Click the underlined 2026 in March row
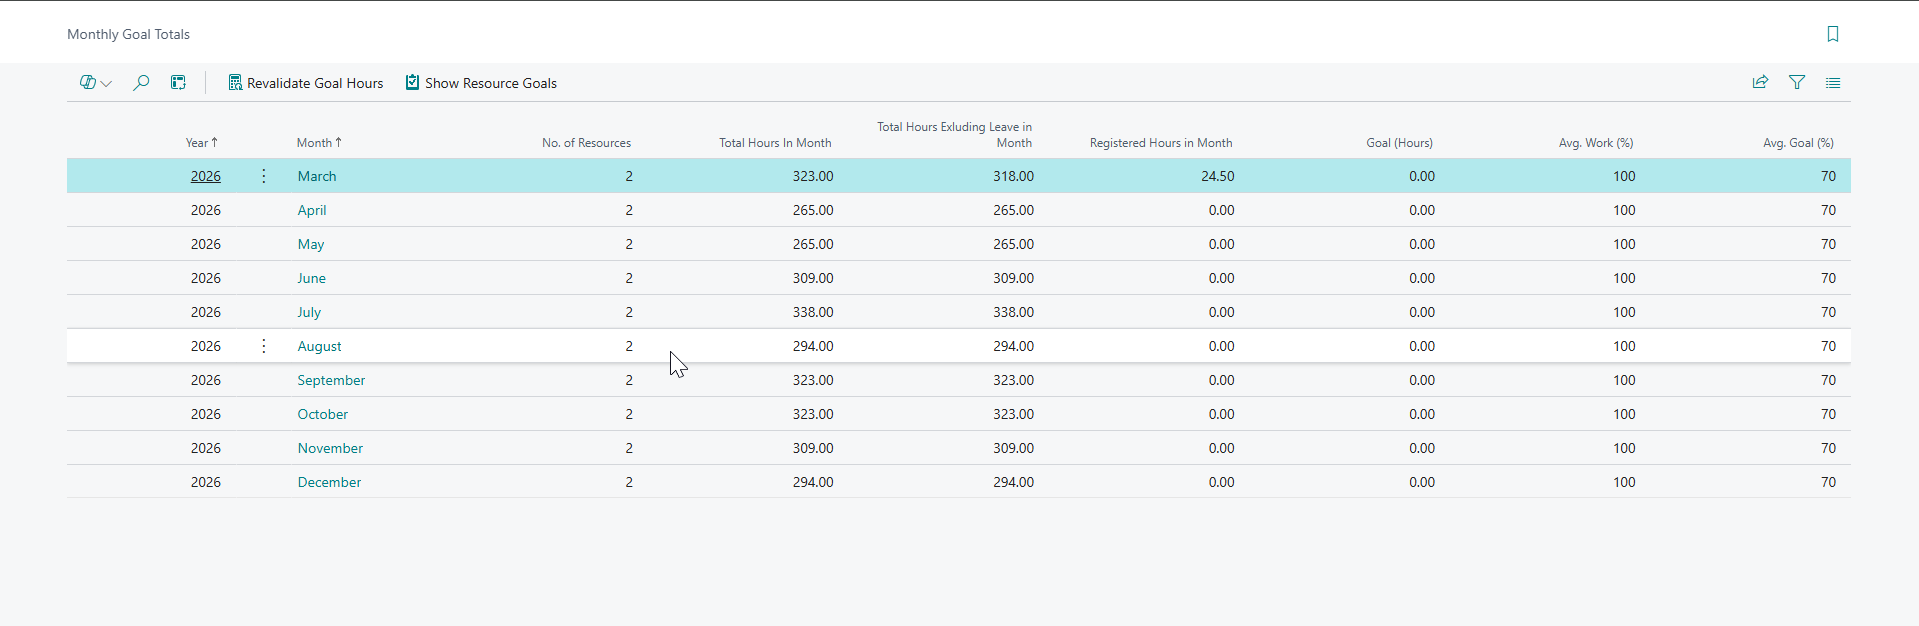The height and width of the screenshot is (626, 1919). coord(206,176)
